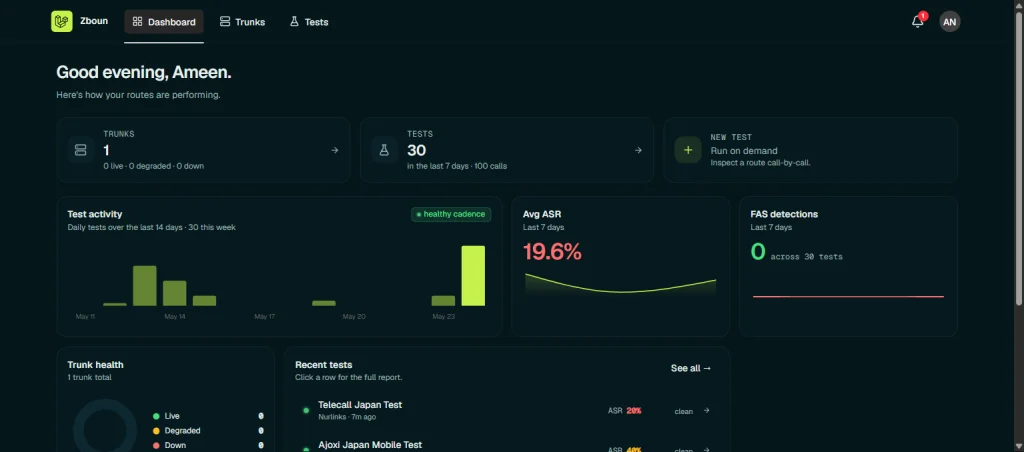The width and height of the screenshot is (1024, 452).
Task: Click the tallest bar in Test activity
Action: tap(473, 276)
